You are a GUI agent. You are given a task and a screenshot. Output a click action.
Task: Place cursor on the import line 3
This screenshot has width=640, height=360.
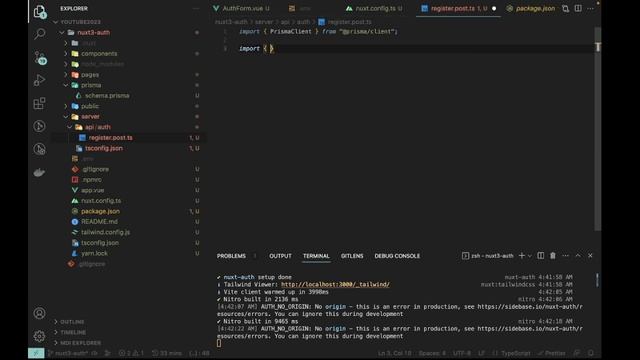[x=256, y=49]
